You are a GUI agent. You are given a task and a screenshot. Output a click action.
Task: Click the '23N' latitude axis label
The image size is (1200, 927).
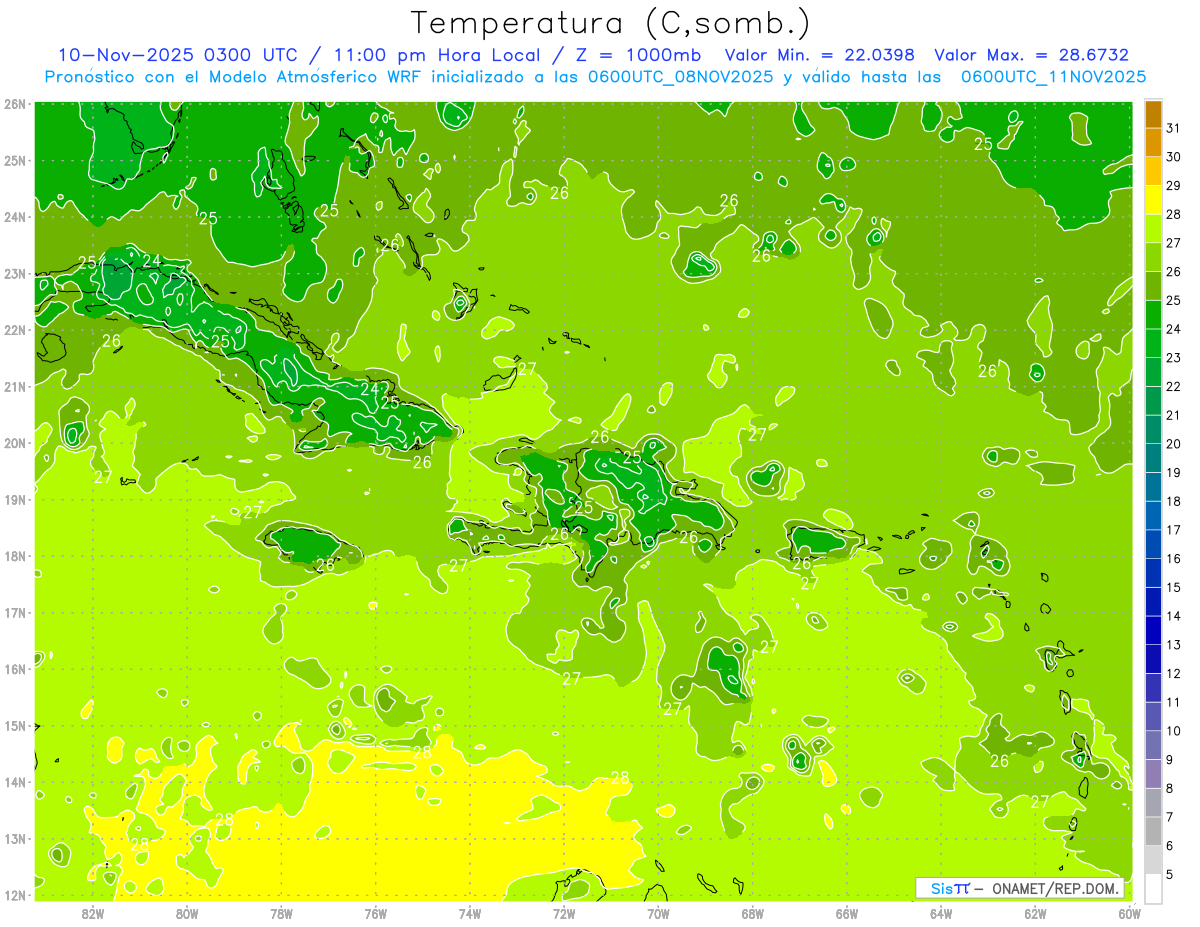[x=15, y=273]
